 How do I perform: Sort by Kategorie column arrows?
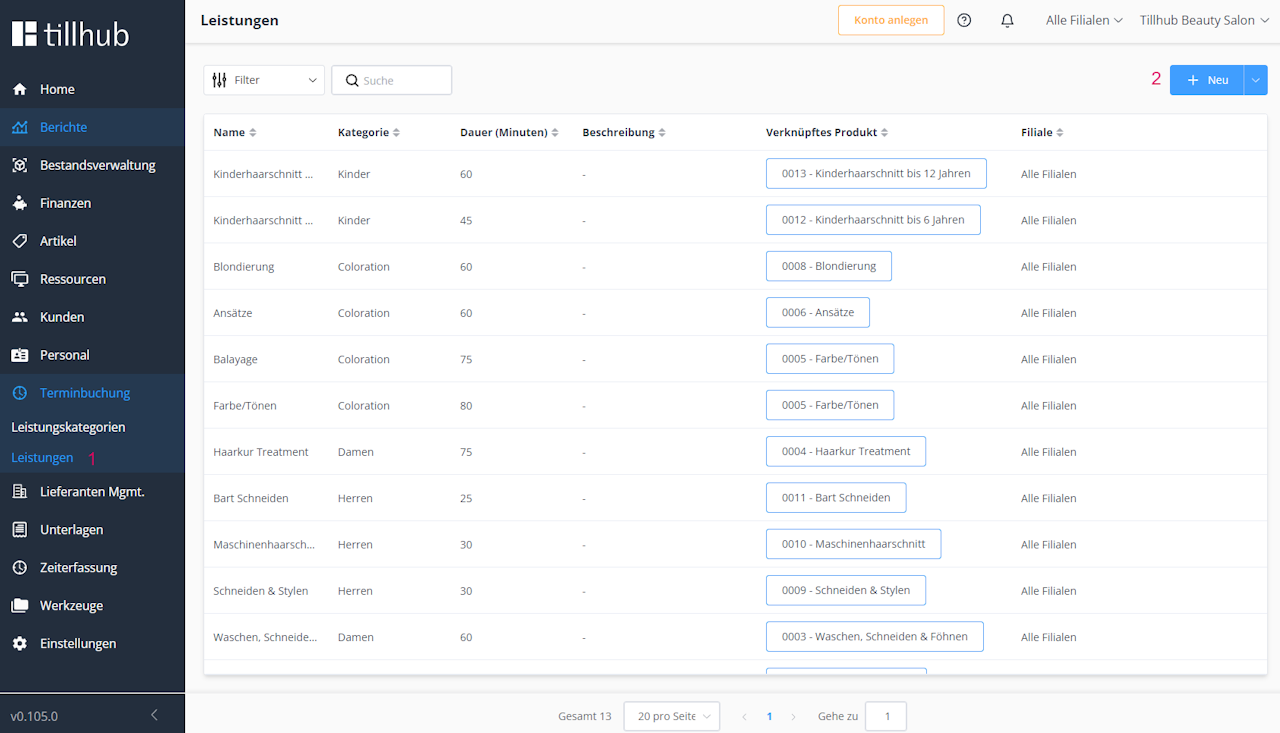[396, 133]
